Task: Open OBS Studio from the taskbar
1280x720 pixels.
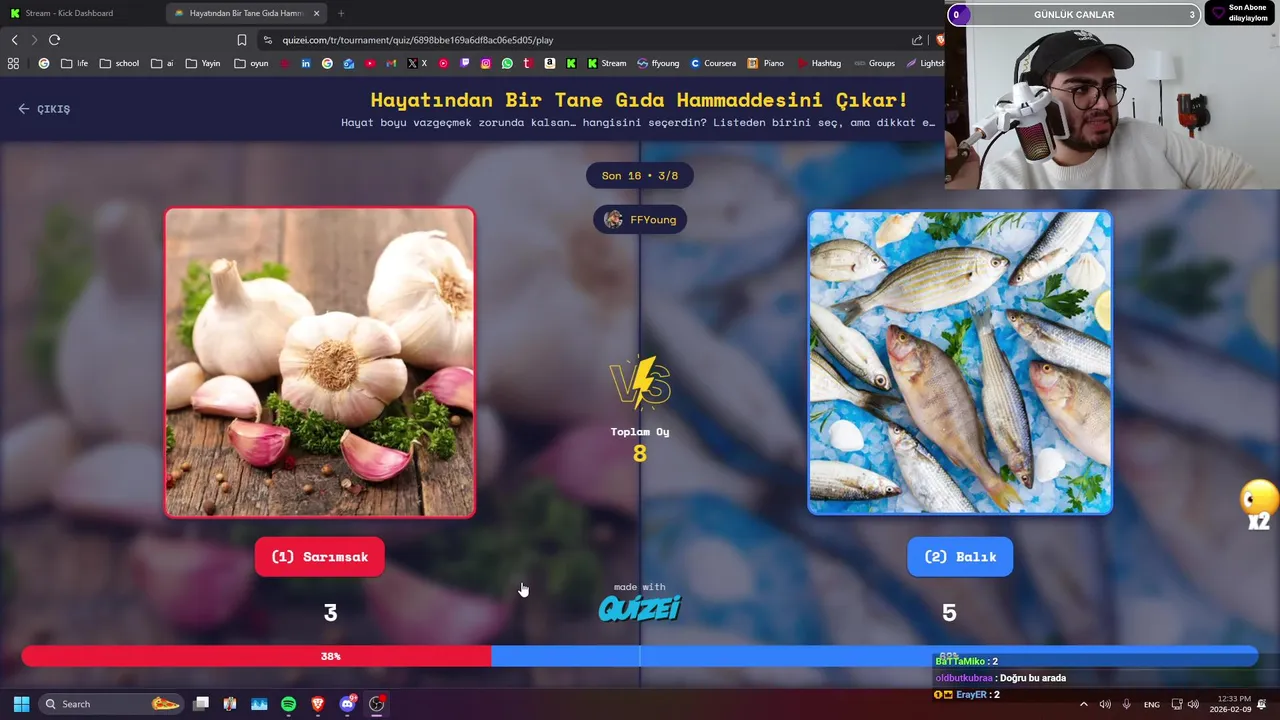Action: click(377, 704)
